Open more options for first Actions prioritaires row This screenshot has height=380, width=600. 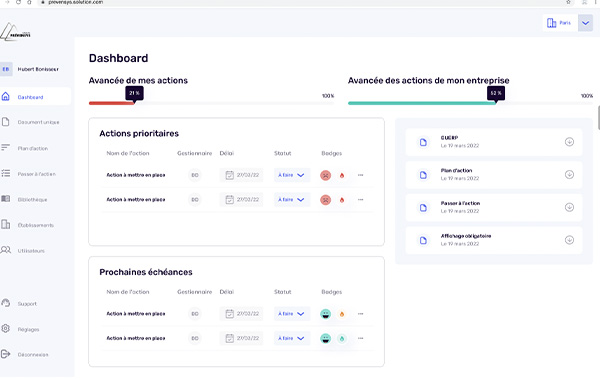(360, 175)
